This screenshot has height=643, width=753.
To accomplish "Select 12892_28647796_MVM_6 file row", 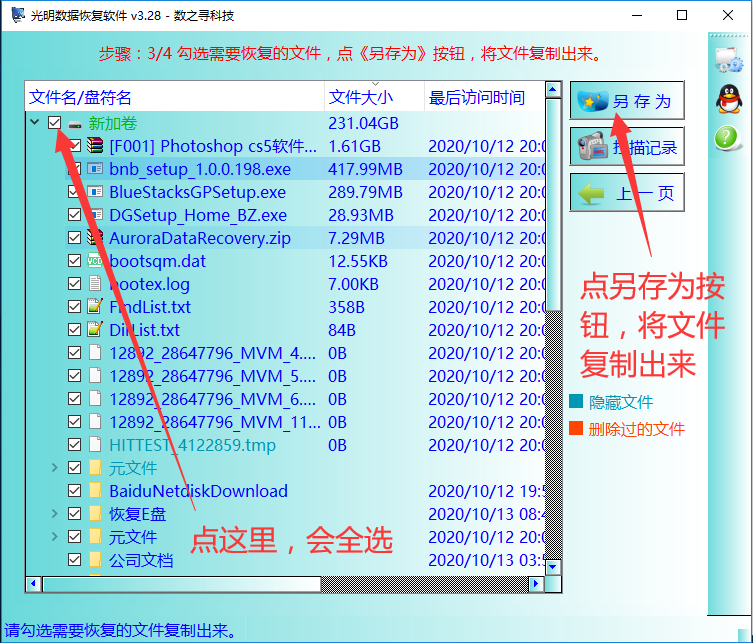I will [x=305, y=399].
